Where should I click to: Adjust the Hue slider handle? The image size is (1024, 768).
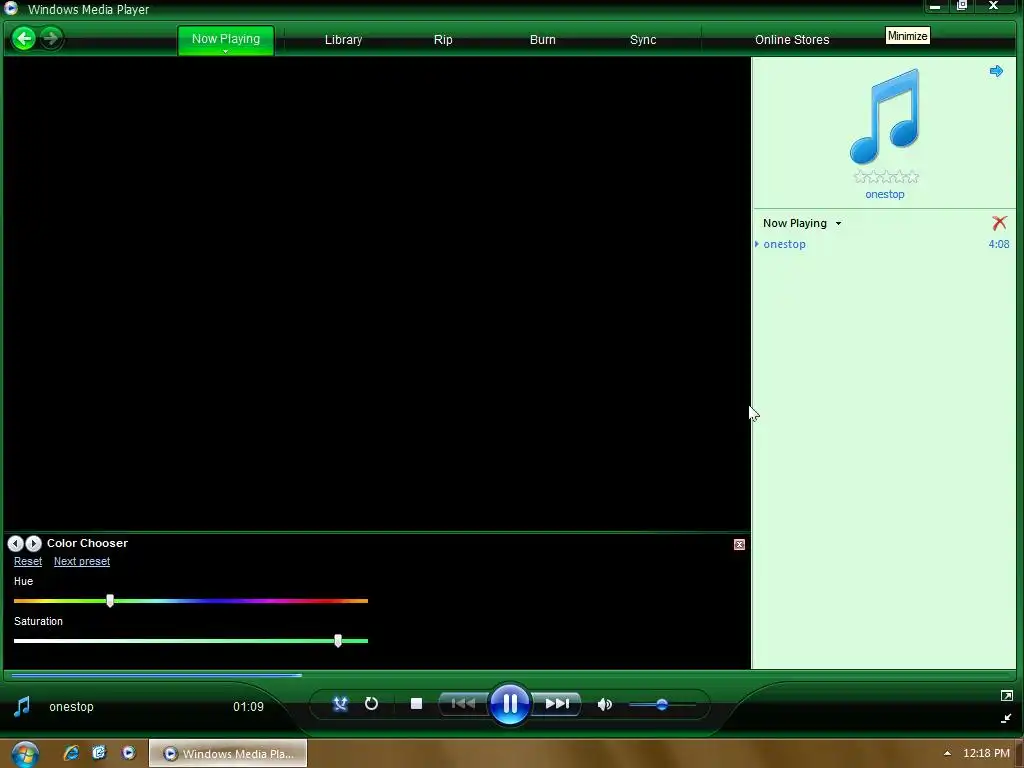[110, 601]
